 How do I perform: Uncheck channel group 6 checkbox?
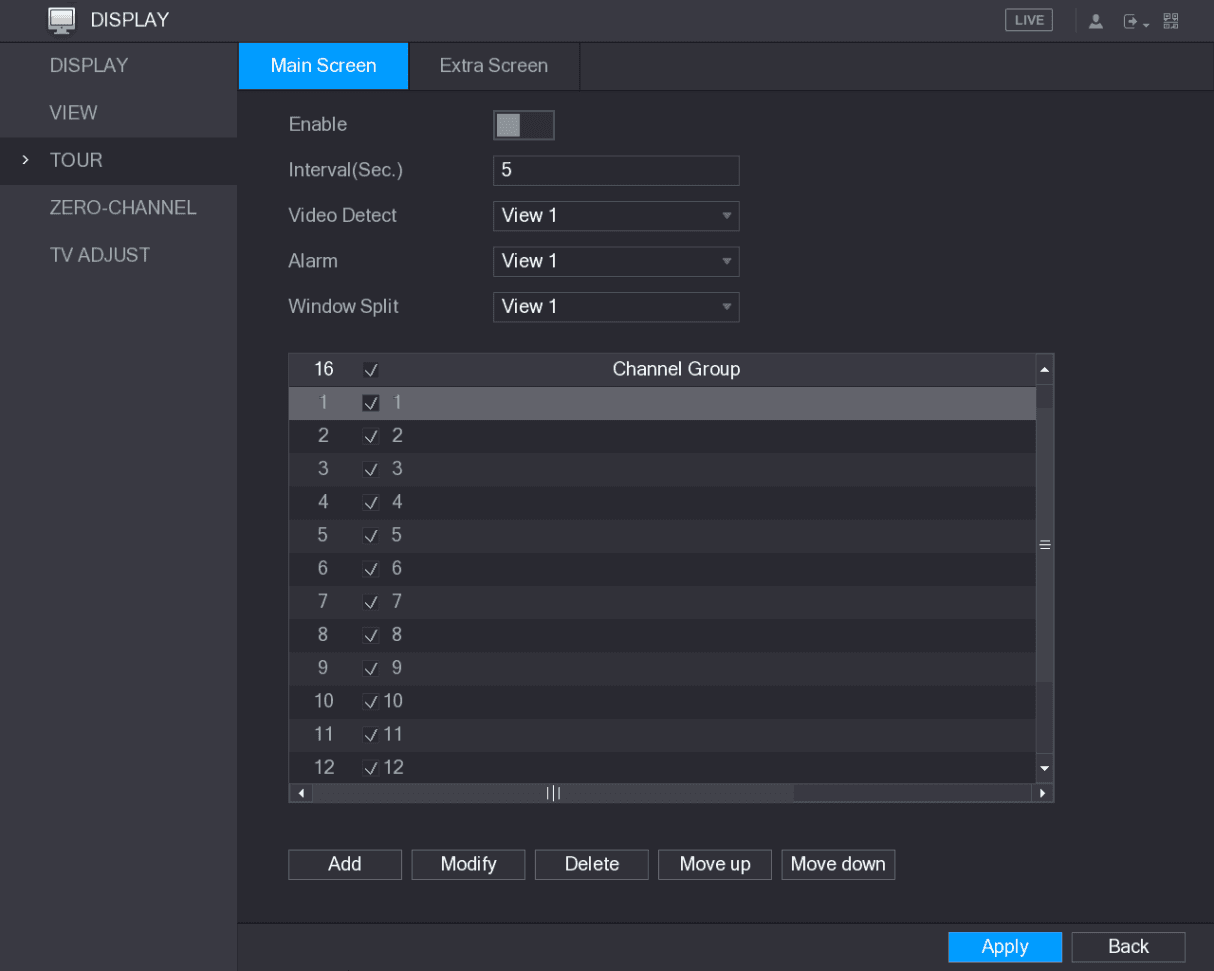(x=371, y=569)
